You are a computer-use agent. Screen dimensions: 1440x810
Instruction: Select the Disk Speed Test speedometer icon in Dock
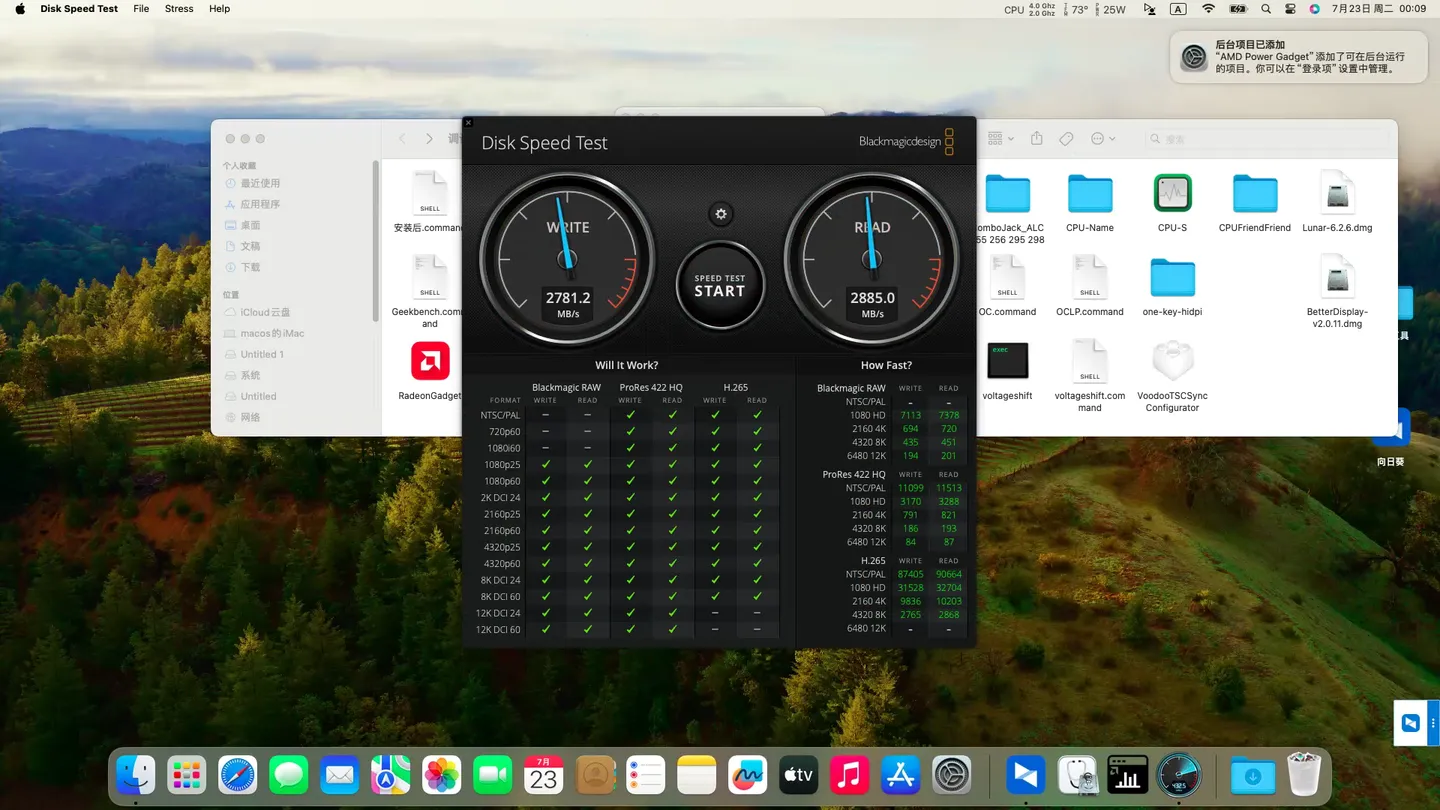(x=1180, y=775)
